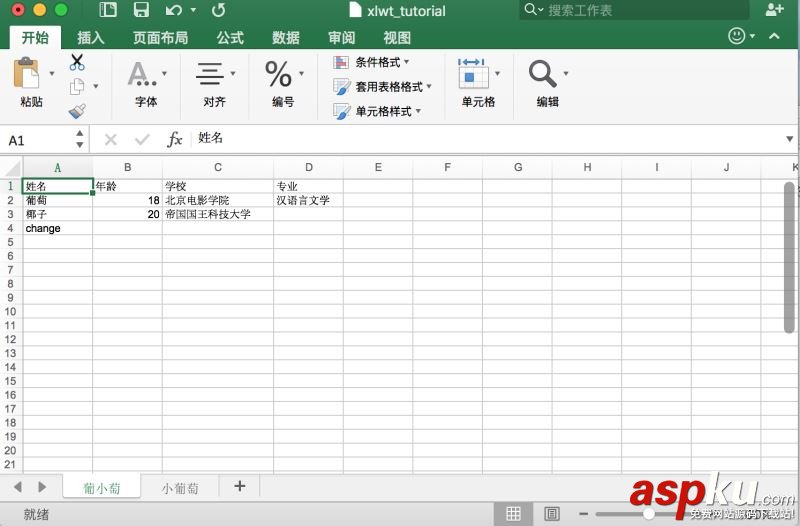Click the 搜索工作表 search field

point(633,10)
